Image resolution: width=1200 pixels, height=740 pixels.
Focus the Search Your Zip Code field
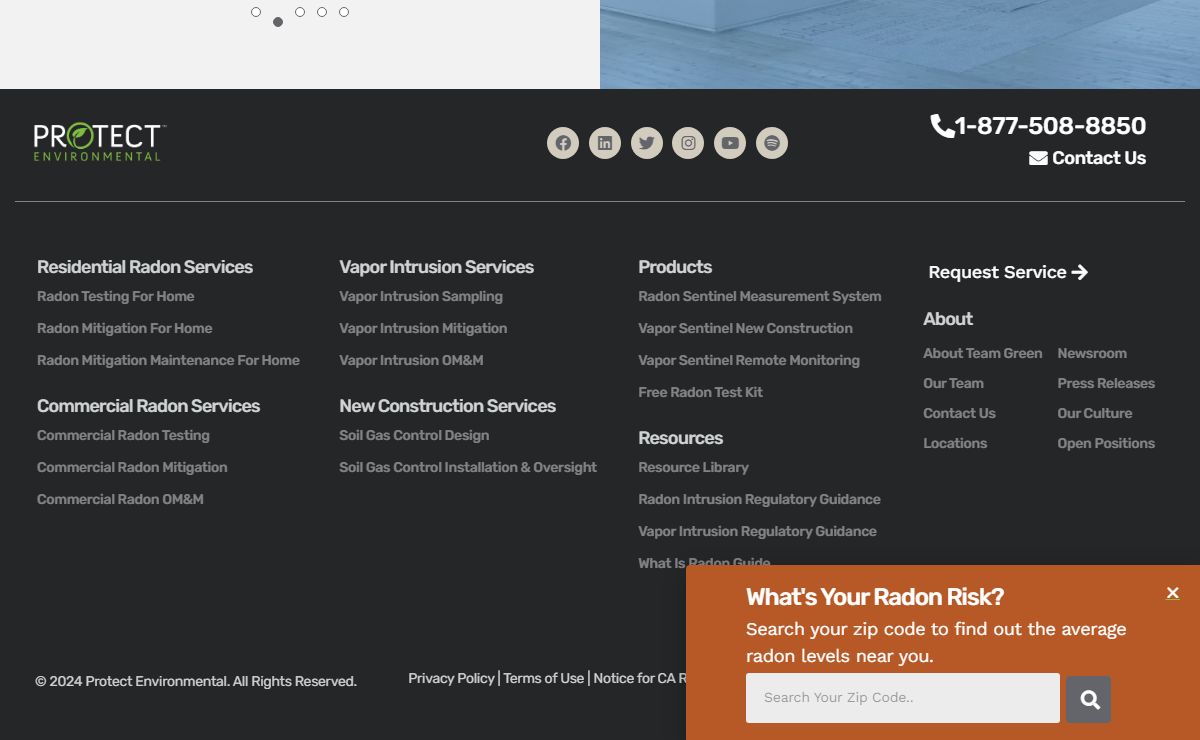[903, 698]
